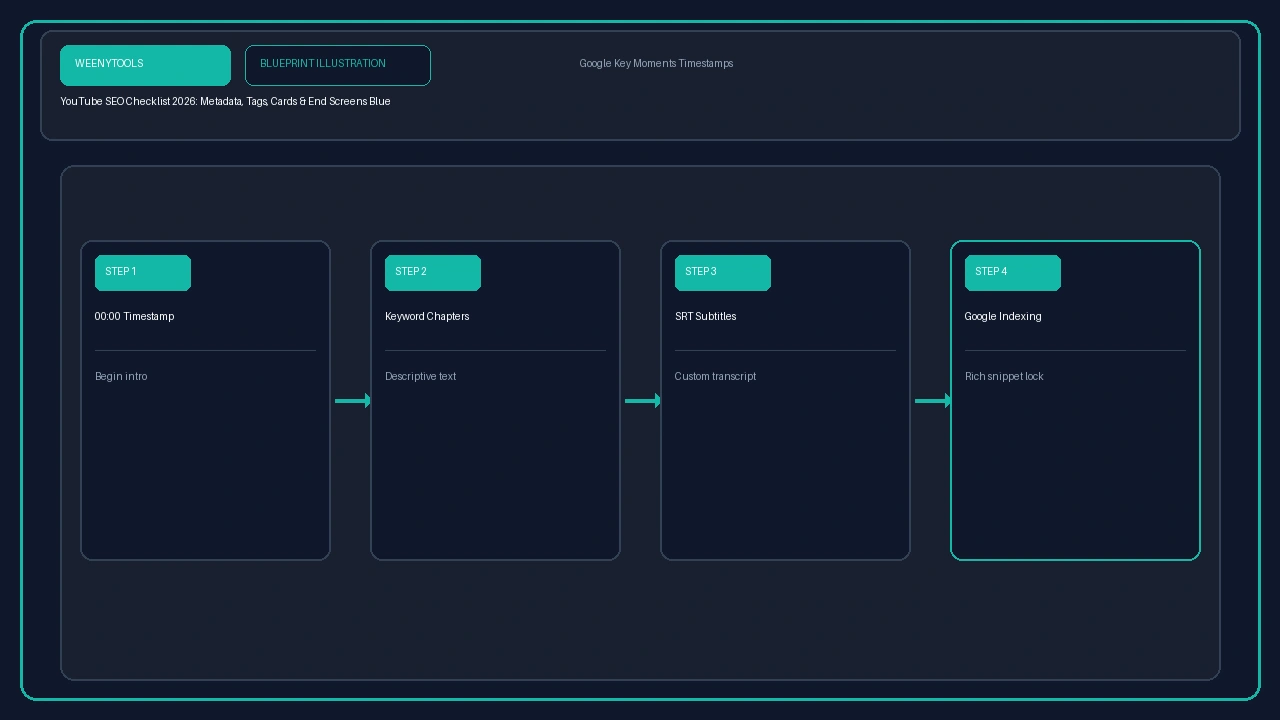Select the BLUEPRINT ILLUSTRATION label
Viewport: 1280px width, 720px height.
click(x=338, y=65)
